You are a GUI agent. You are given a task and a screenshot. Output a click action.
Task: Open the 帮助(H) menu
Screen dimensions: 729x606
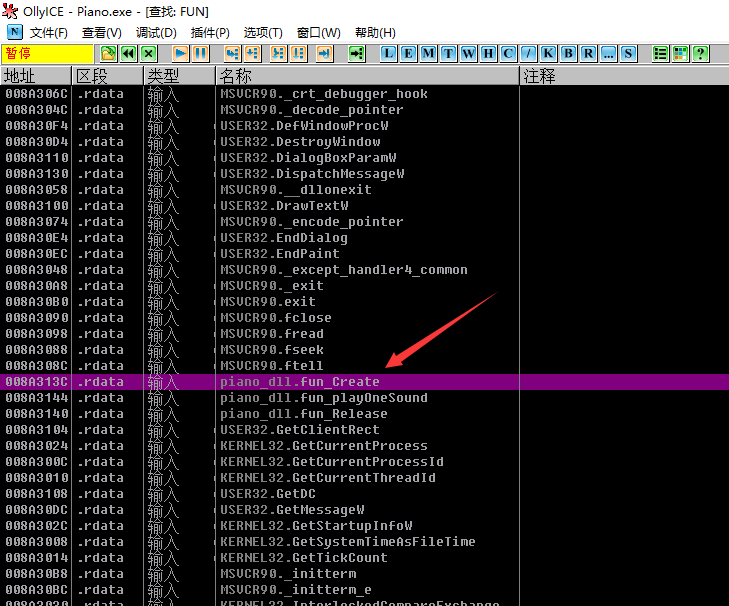[x=375, y=33]
